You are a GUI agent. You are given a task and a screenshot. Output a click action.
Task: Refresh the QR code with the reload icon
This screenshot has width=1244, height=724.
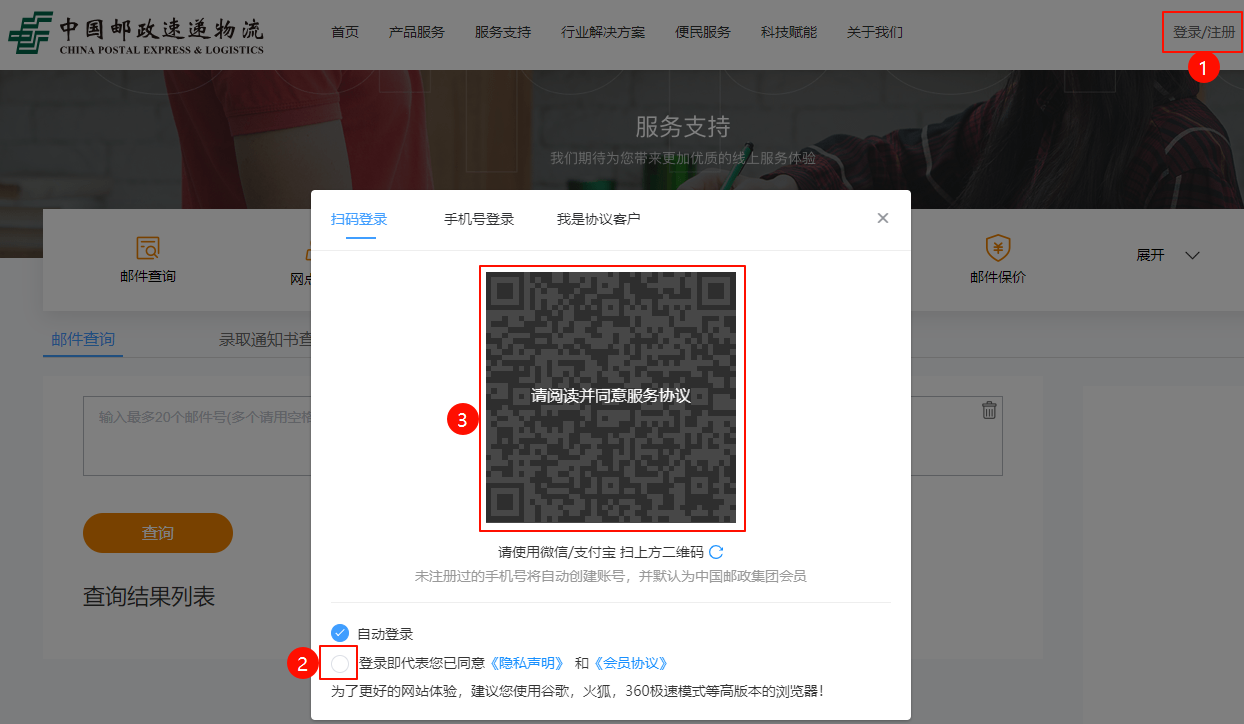[x=716, y=552]
